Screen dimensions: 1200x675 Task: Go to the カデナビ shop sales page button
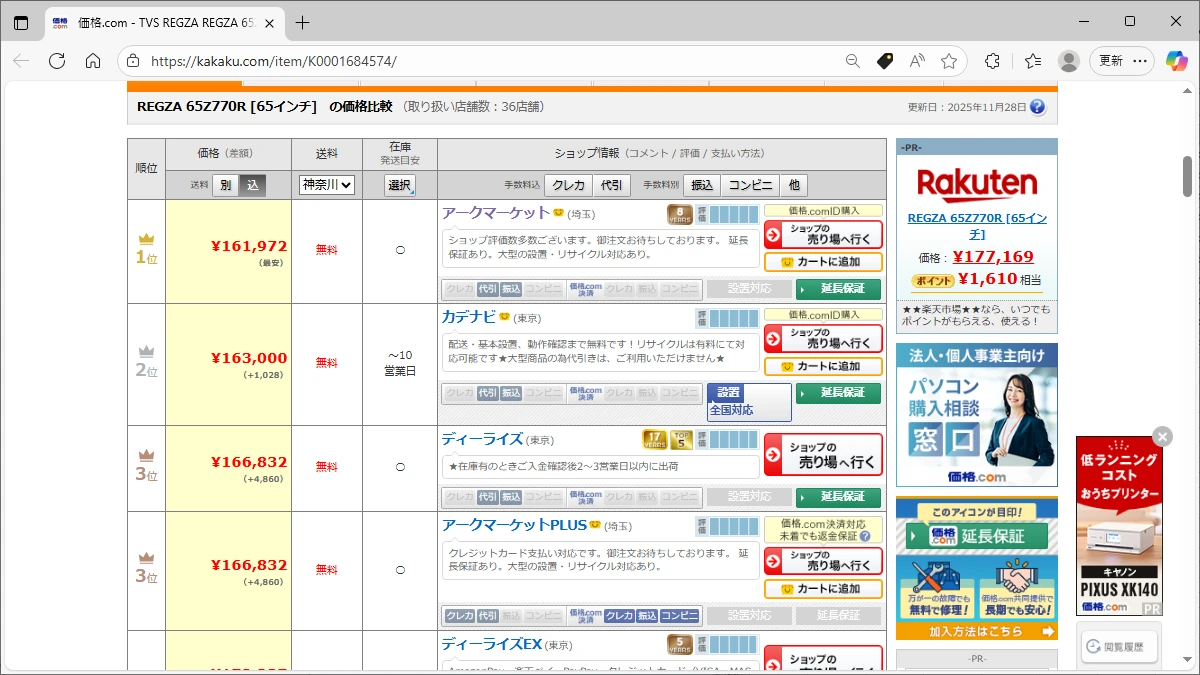[x=823, y=339]
